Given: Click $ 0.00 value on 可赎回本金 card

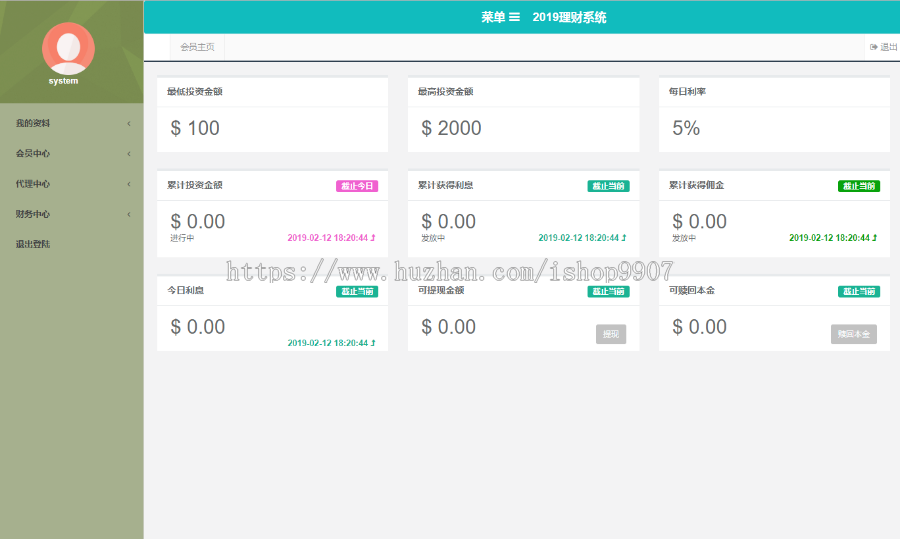Looking at the screenshot, I should click(x=699, y=327).
